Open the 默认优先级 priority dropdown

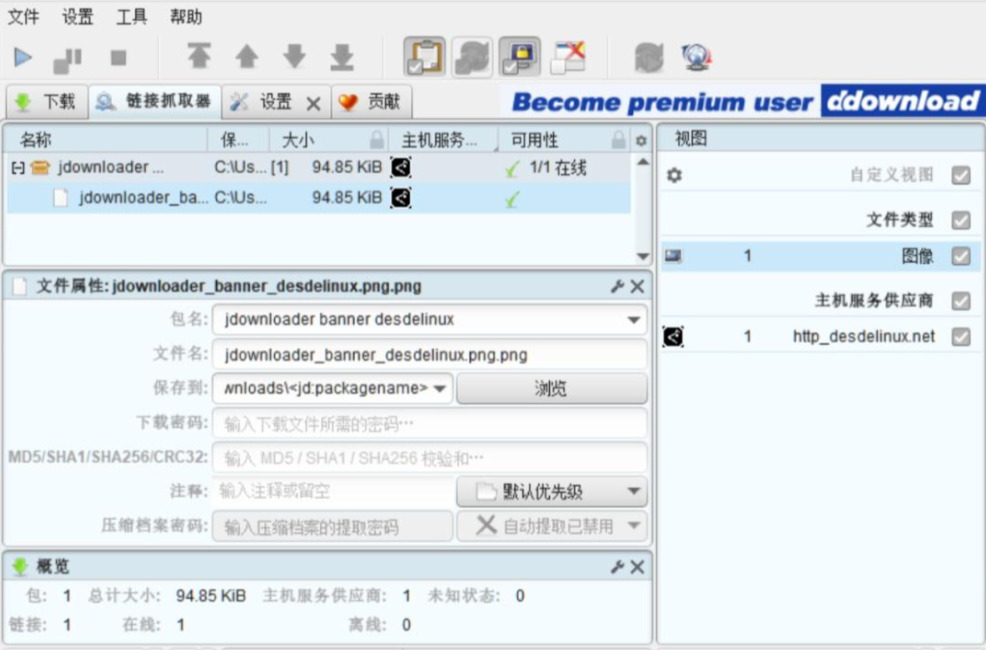click(x=551, y=492)
